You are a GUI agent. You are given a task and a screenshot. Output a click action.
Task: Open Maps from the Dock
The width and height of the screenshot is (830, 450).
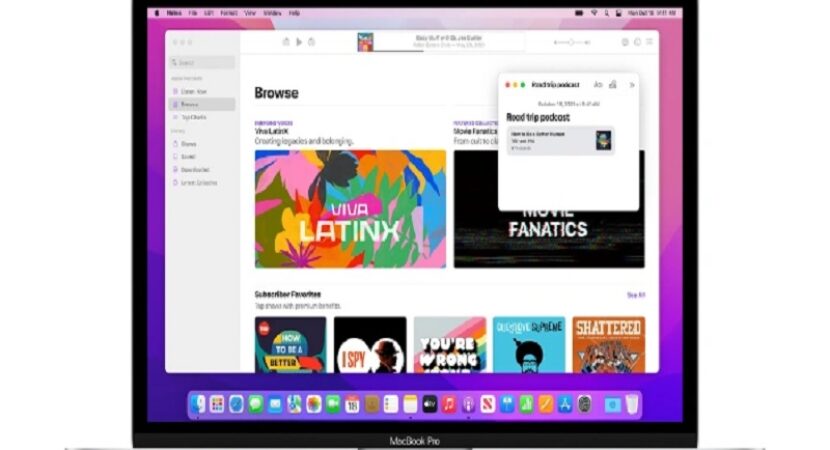(294, 404)
